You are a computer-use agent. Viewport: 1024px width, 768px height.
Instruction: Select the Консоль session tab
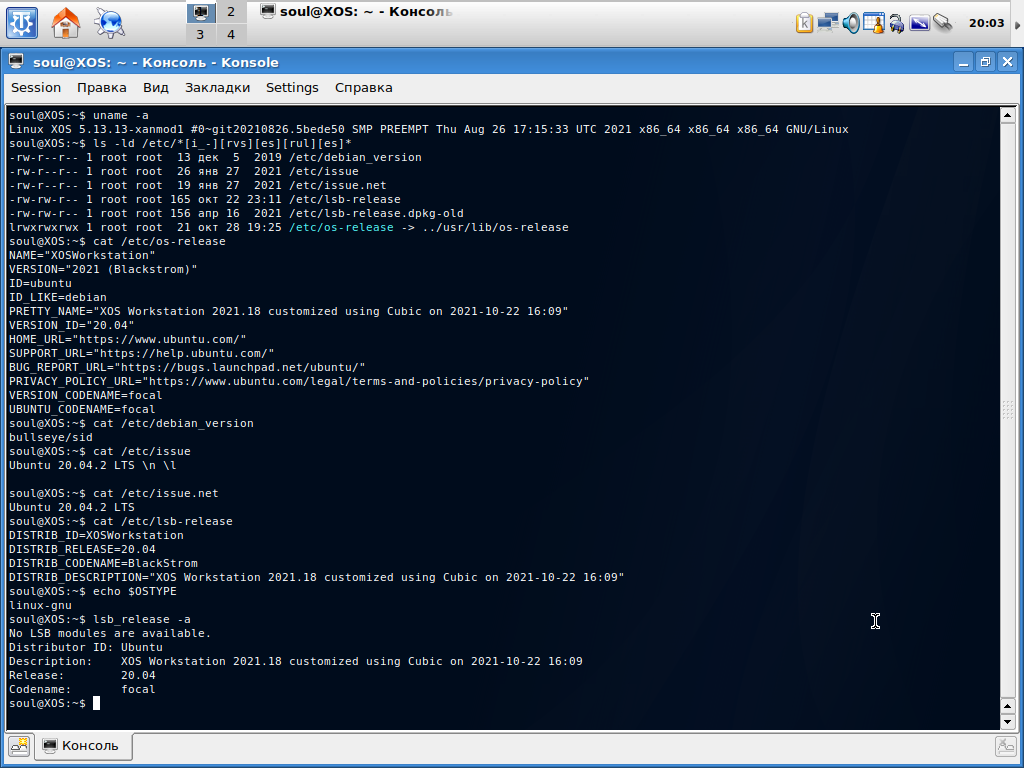pyautogui.click(x=84, y=746)
